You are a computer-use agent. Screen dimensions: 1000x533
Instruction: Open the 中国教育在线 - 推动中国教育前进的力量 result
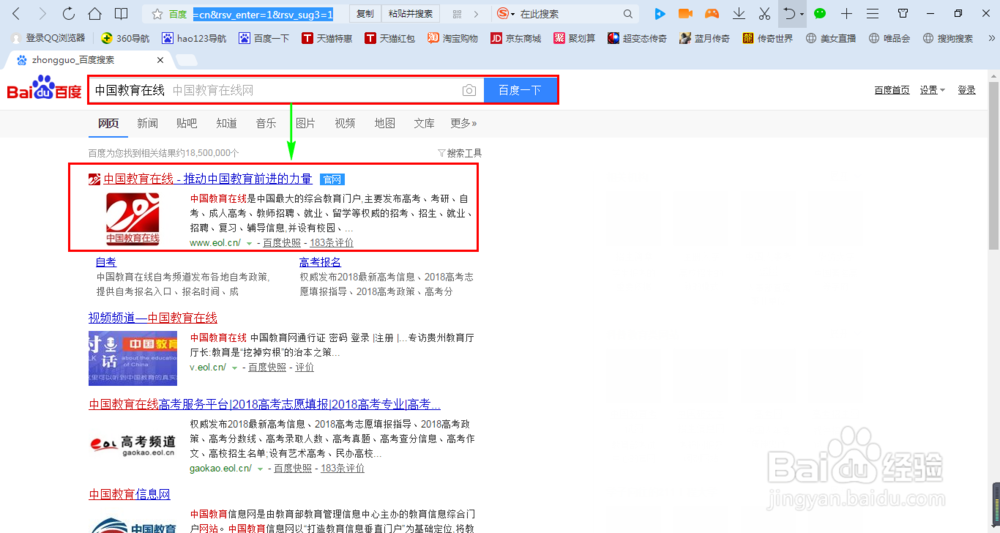pos(208,179)
